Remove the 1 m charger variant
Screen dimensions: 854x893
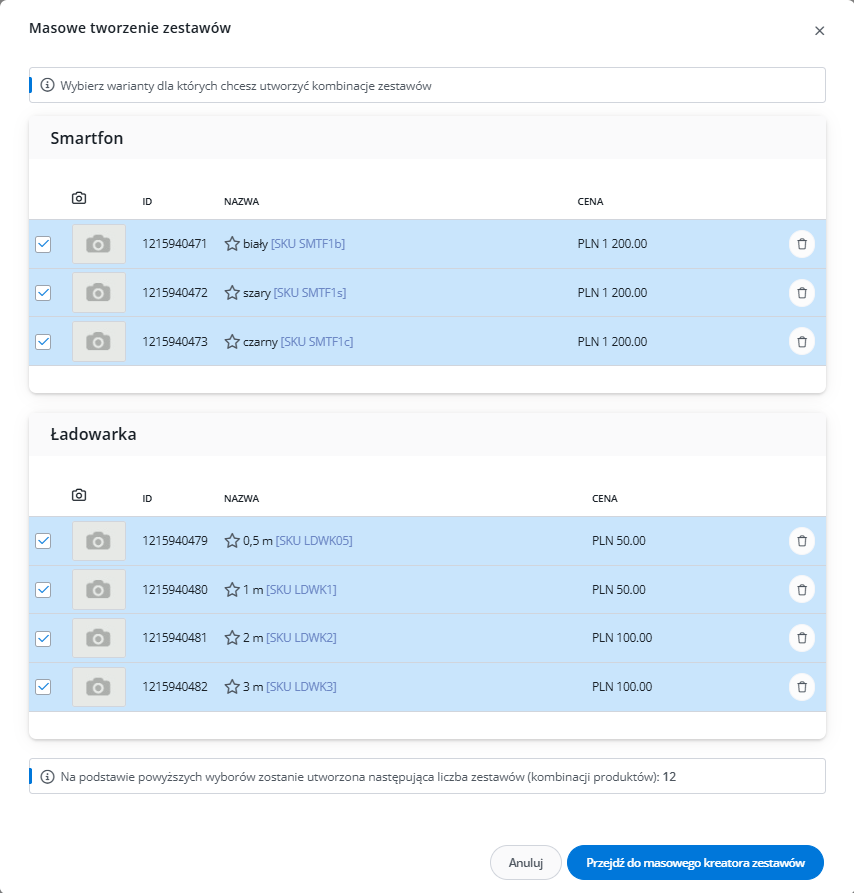pyautogui.click(x=802, y=589)
